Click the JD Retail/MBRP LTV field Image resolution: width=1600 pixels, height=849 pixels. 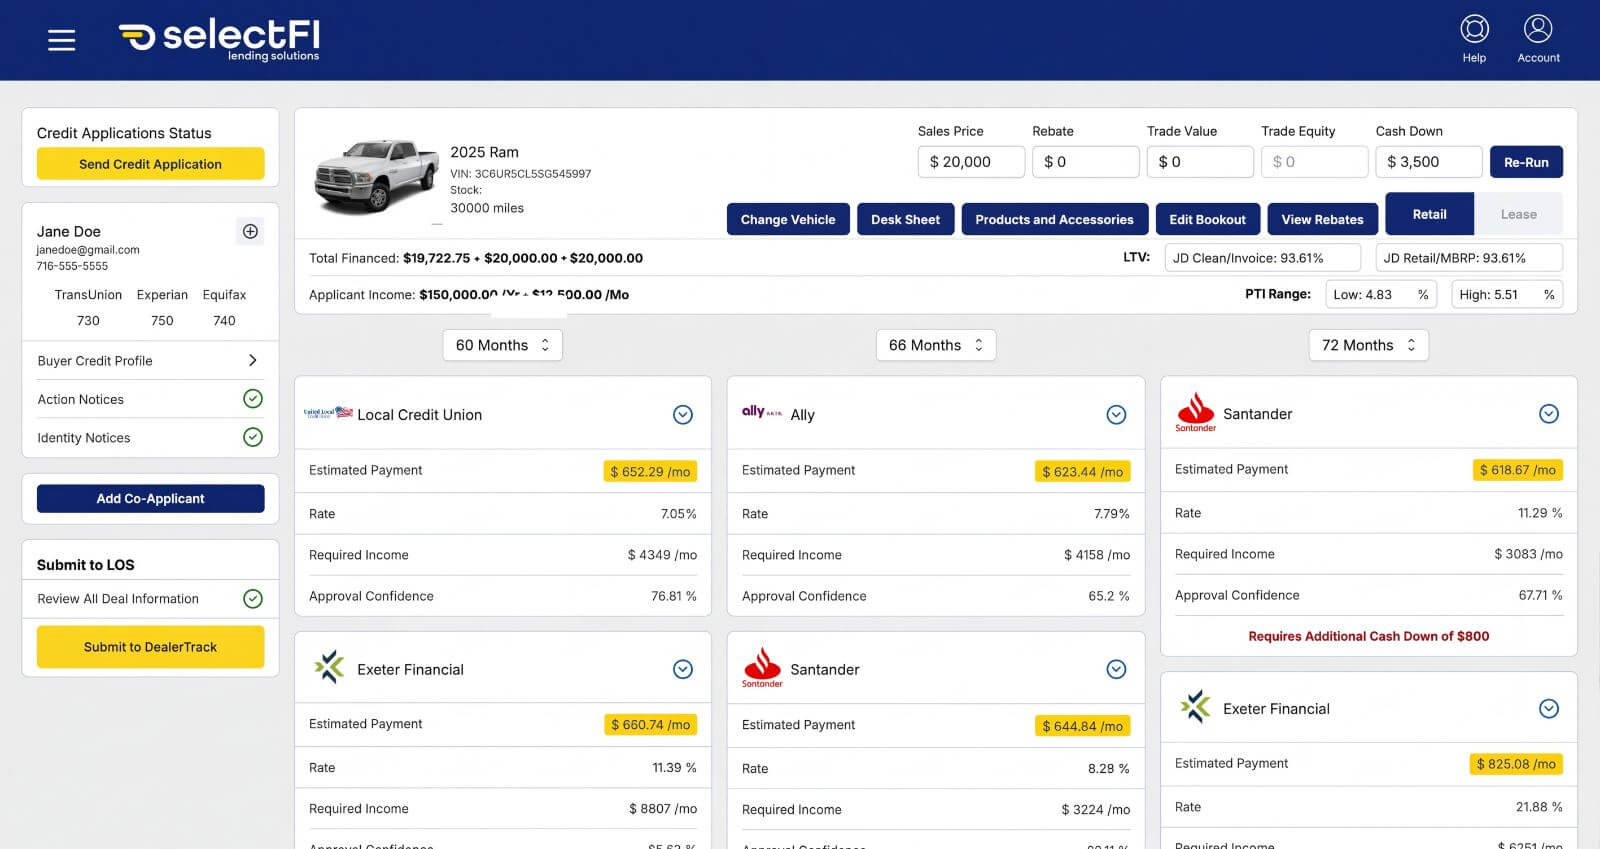click(x=1469, y=258)
